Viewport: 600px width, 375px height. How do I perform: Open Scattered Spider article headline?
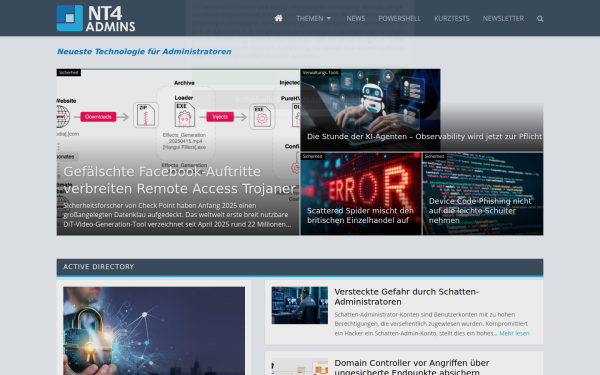pyautogui.click(x=360, y=215)
